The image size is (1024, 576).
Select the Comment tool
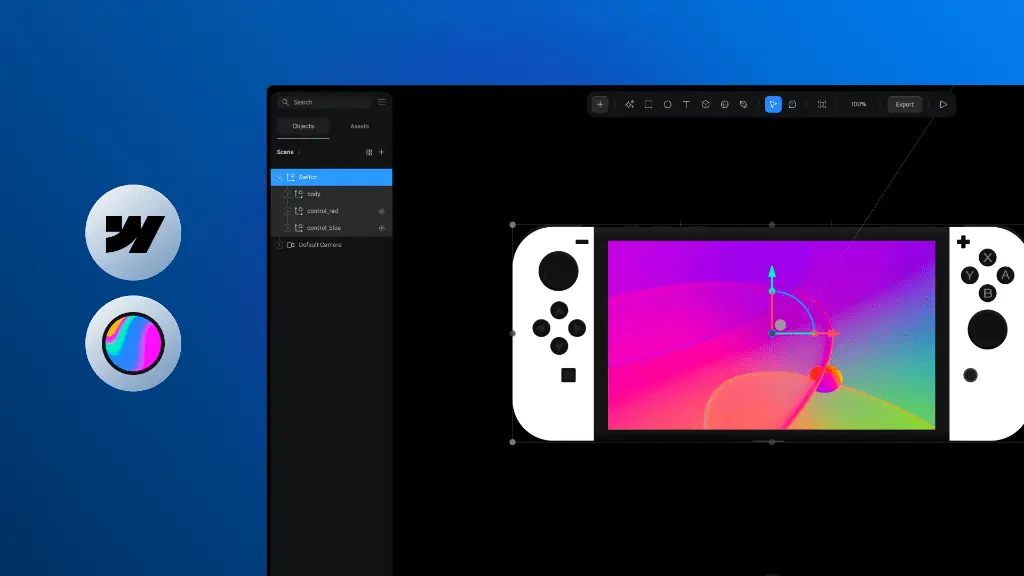(x=792, y=104)
